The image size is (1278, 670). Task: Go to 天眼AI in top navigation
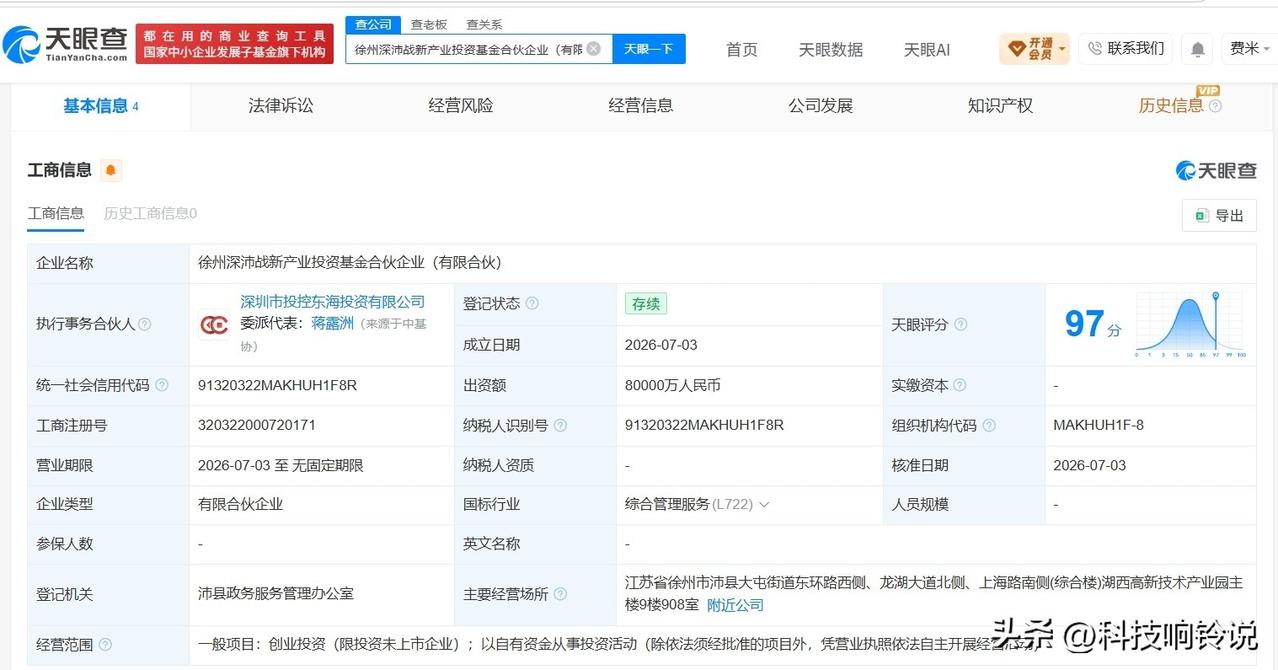(x=927, y=49)
